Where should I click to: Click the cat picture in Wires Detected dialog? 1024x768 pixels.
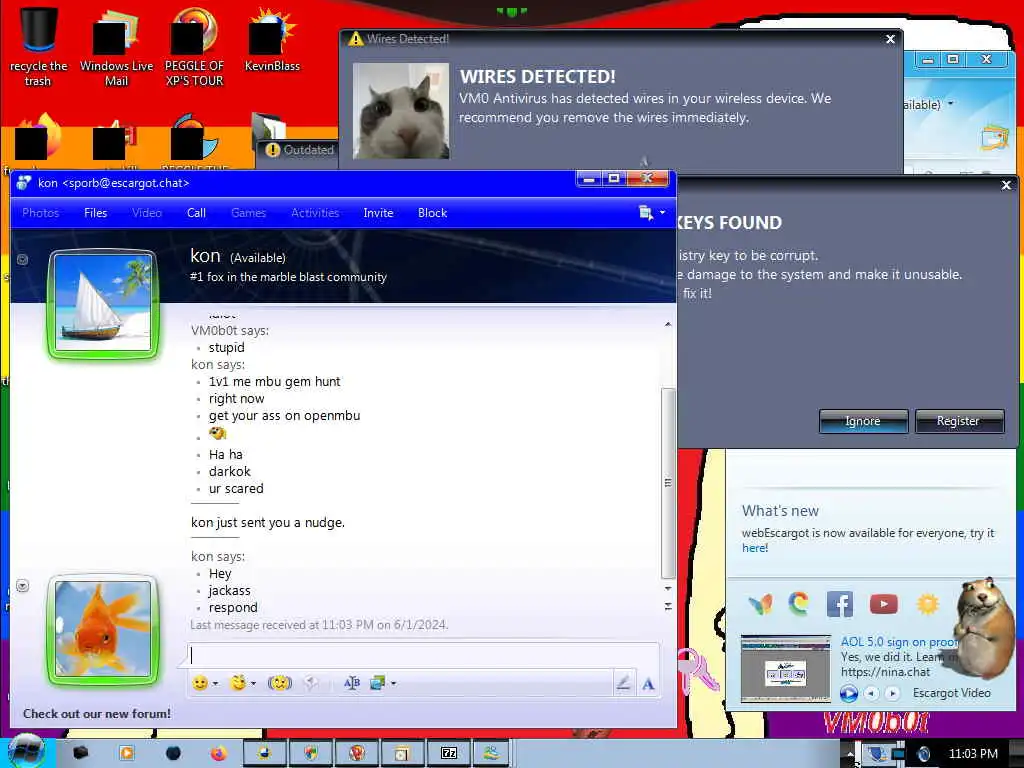pyautogui.click(x=401, y=111)
